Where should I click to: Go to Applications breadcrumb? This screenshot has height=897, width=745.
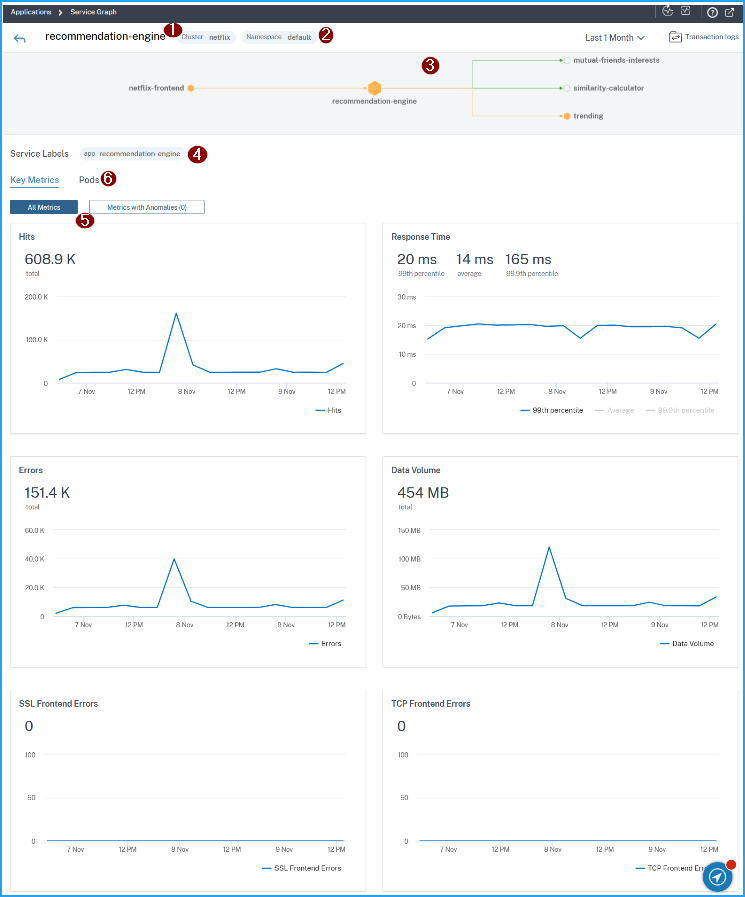click(31, 12)
